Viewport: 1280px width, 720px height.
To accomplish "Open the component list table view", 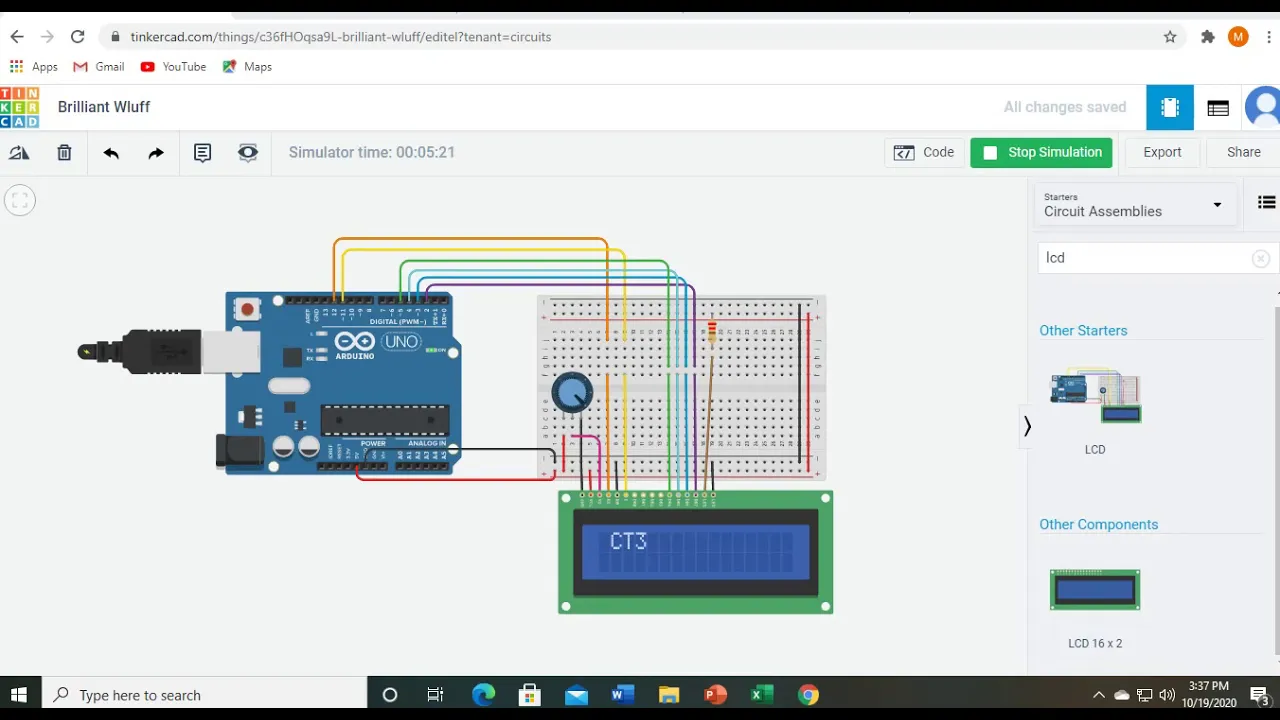I will pos(1218,108).
